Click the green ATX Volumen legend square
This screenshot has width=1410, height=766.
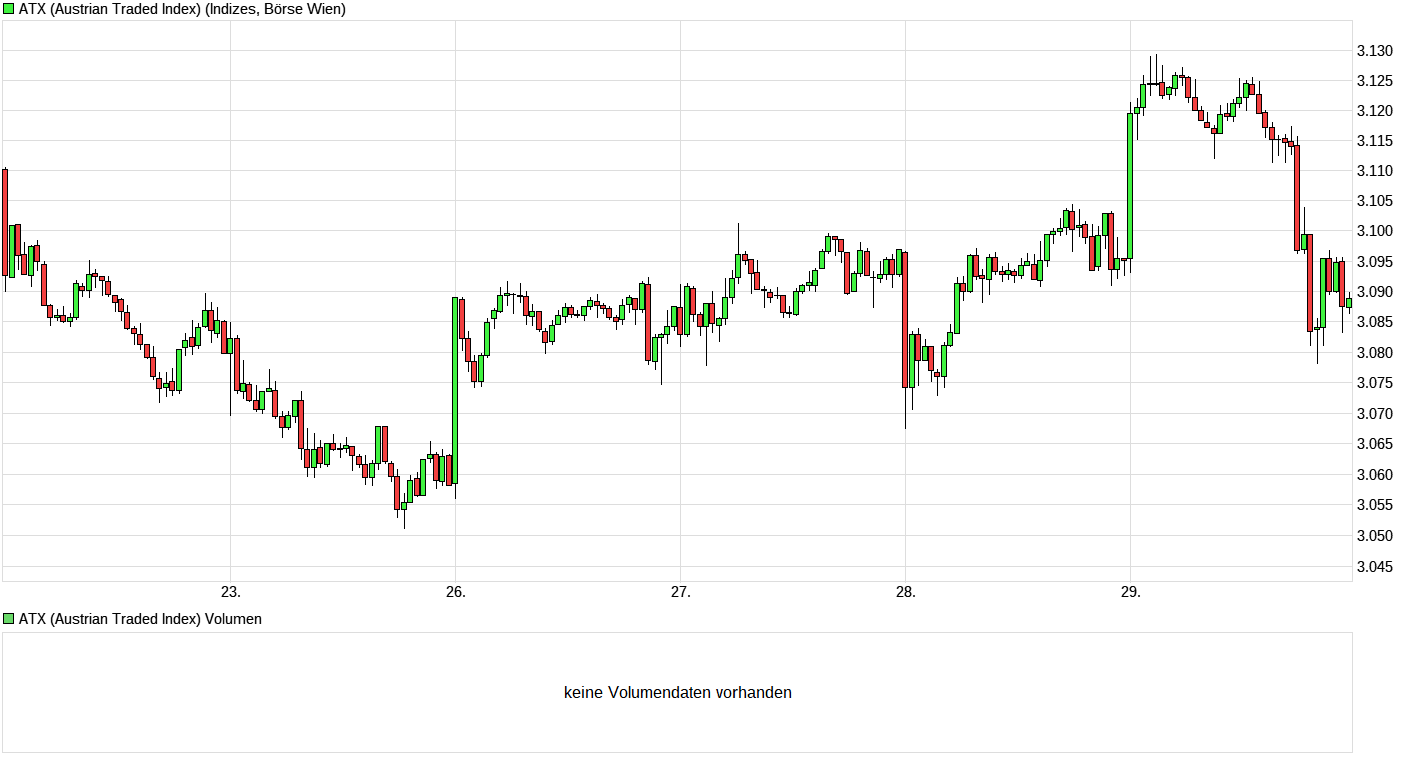click(x=9, y=619)
